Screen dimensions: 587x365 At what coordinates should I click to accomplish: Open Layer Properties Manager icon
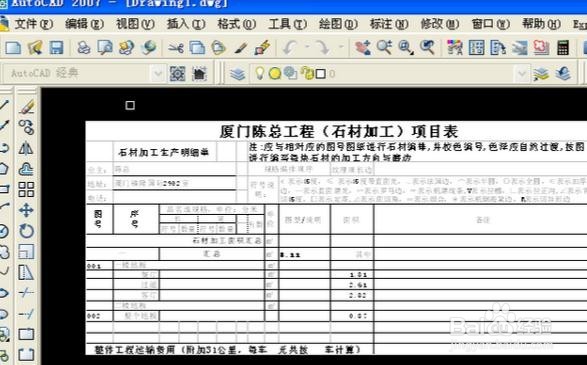click(237, 74)
